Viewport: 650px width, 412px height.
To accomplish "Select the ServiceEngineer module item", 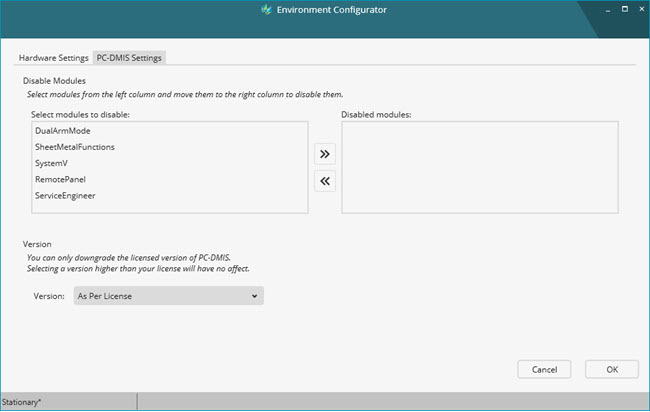I will pyautogui.click(x=65, y=195).
